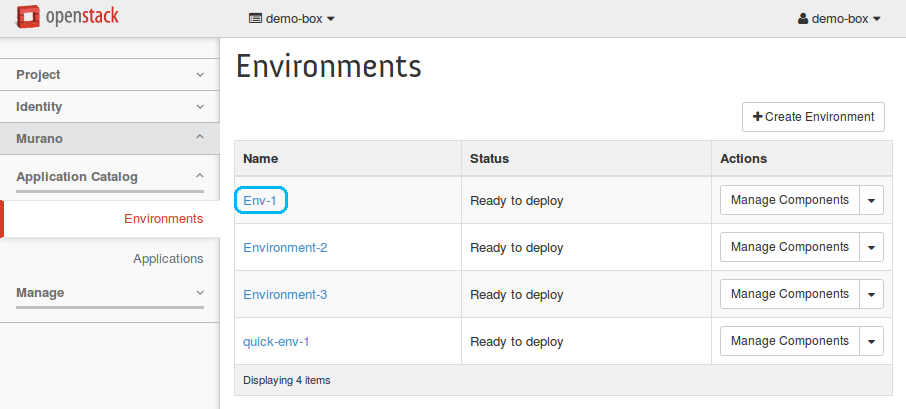Open the Environment-2 link
This screenshot has height=409, width=906.
[285, 248]
